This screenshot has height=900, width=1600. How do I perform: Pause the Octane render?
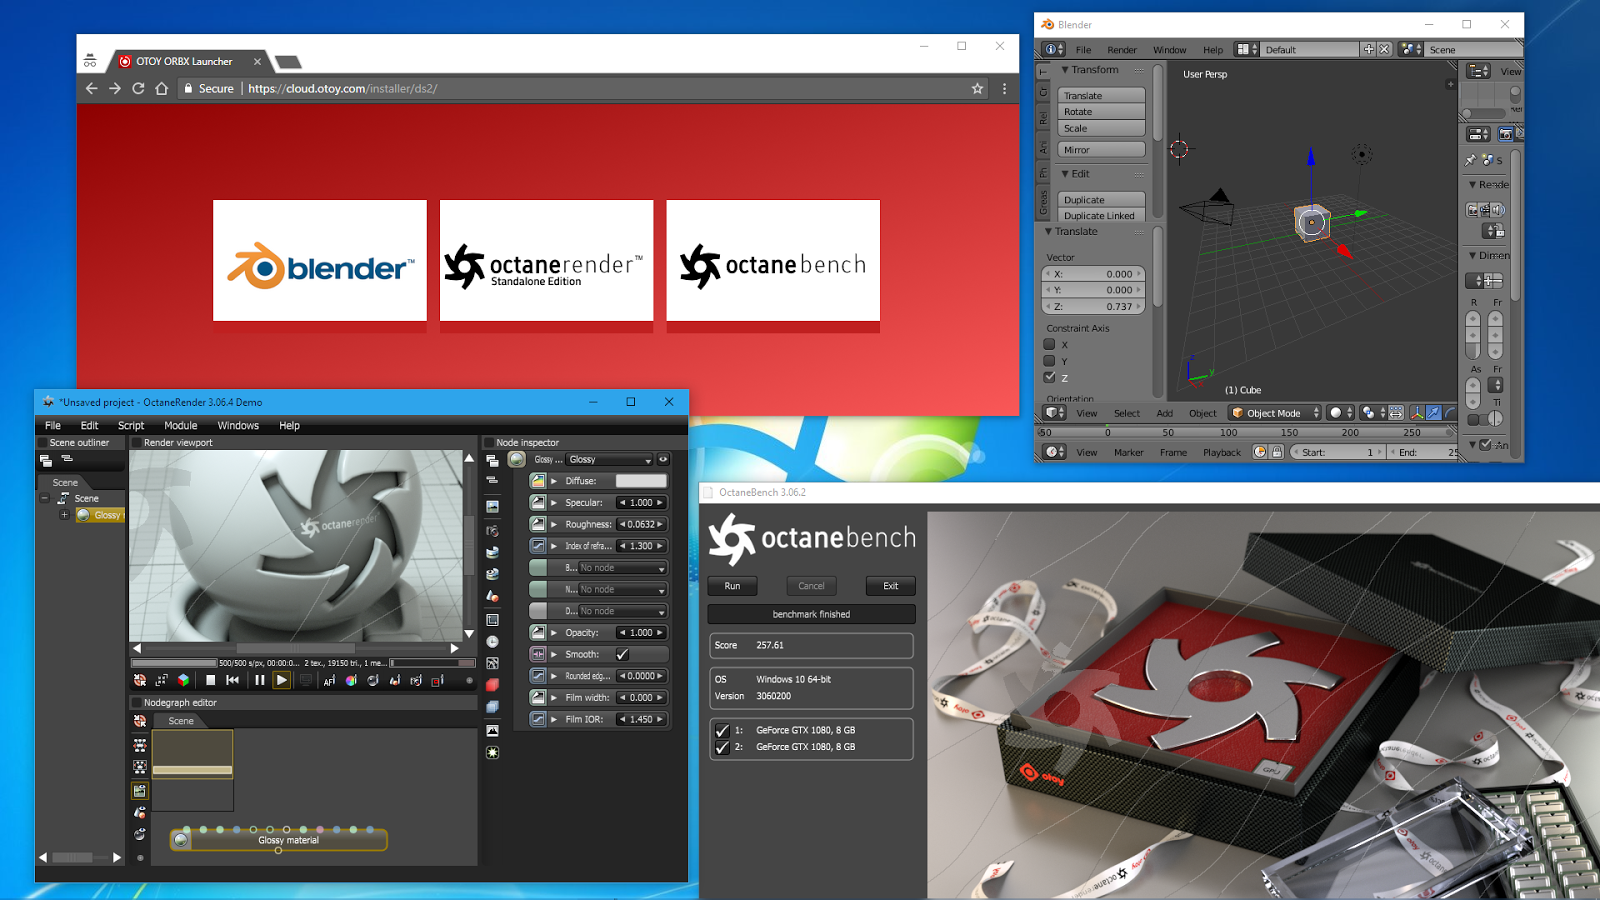coord(259,680)
